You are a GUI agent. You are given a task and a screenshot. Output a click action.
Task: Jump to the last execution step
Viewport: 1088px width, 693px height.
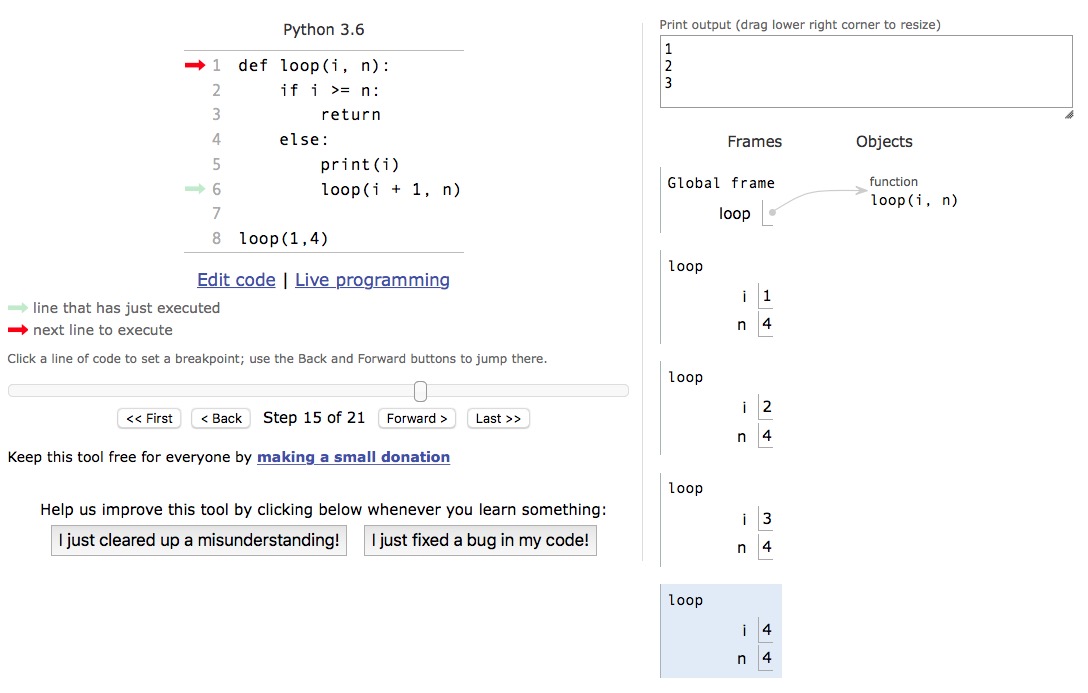click(x=498, y=418)
